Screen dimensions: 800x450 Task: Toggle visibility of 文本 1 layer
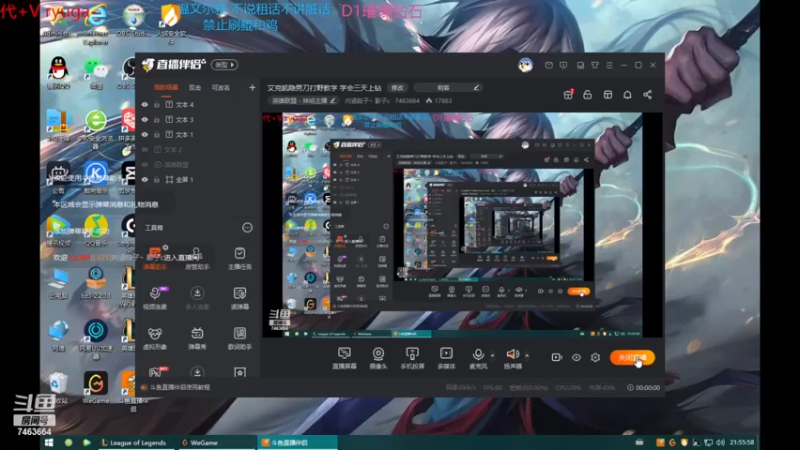click(x=145, y=135)
